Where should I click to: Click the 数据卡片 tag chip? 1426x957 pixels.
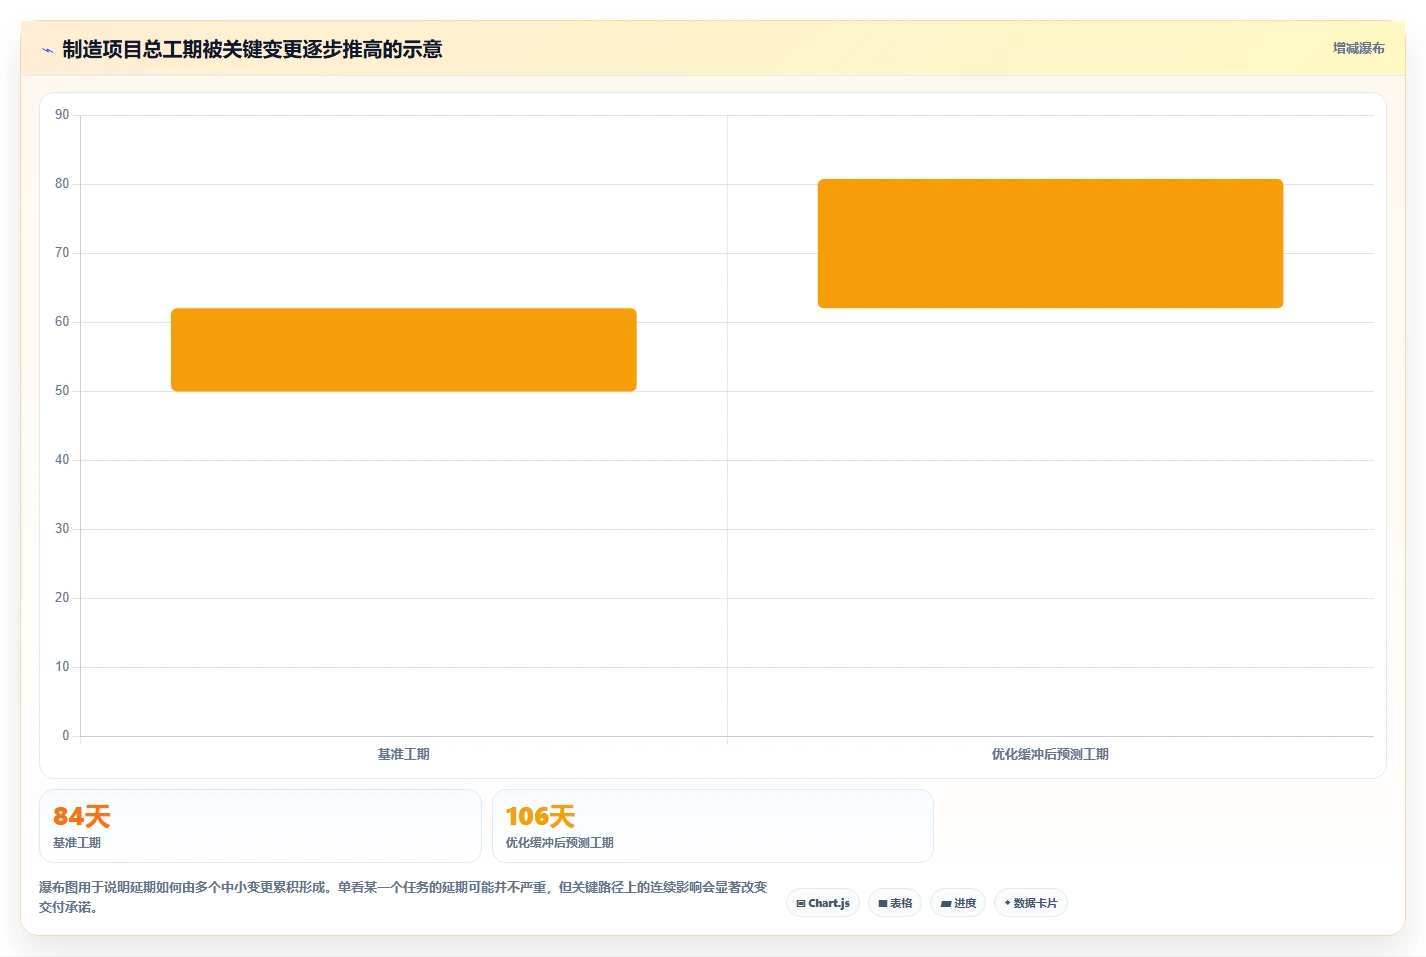pos(1031,903)
